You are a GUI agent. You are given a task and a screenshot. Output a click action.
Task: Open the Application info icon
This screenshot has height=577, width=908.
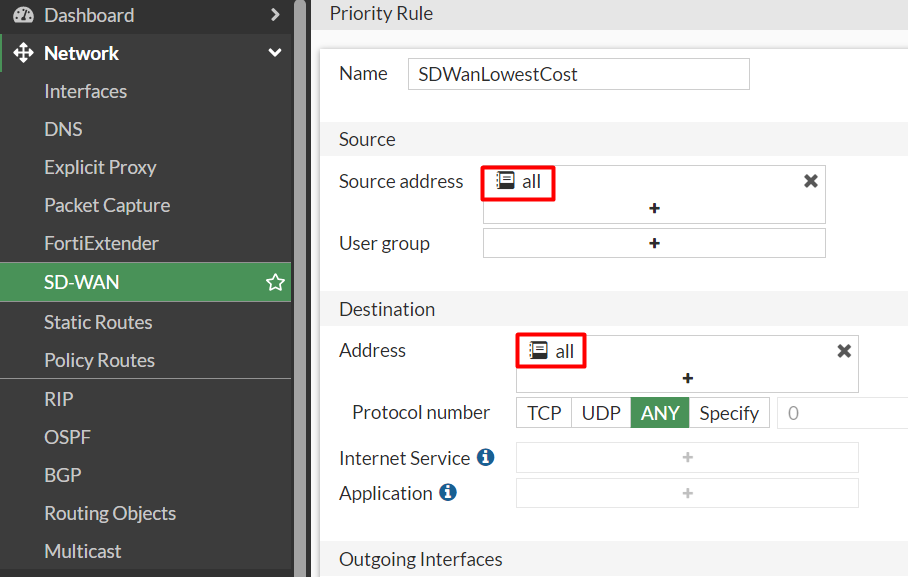448,492
